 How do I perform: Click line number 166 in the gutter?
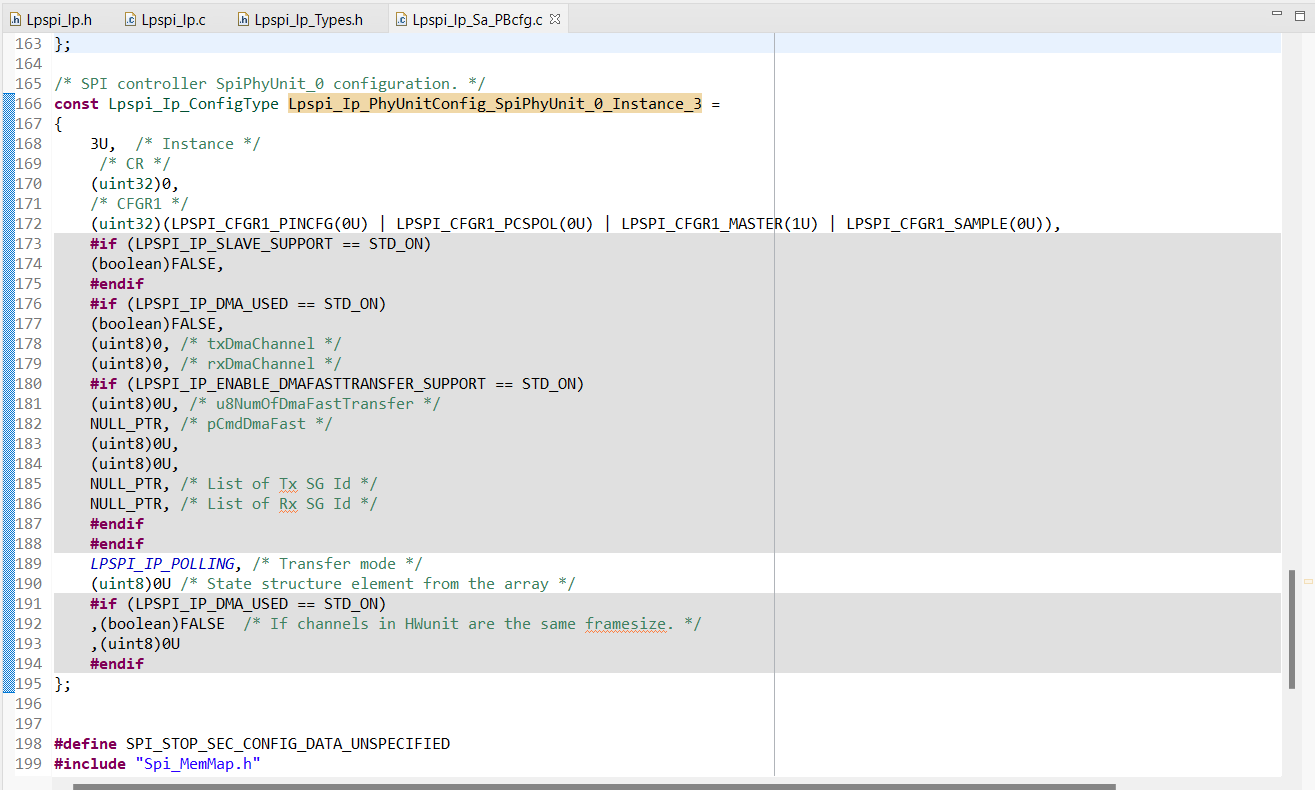(27, 103)
